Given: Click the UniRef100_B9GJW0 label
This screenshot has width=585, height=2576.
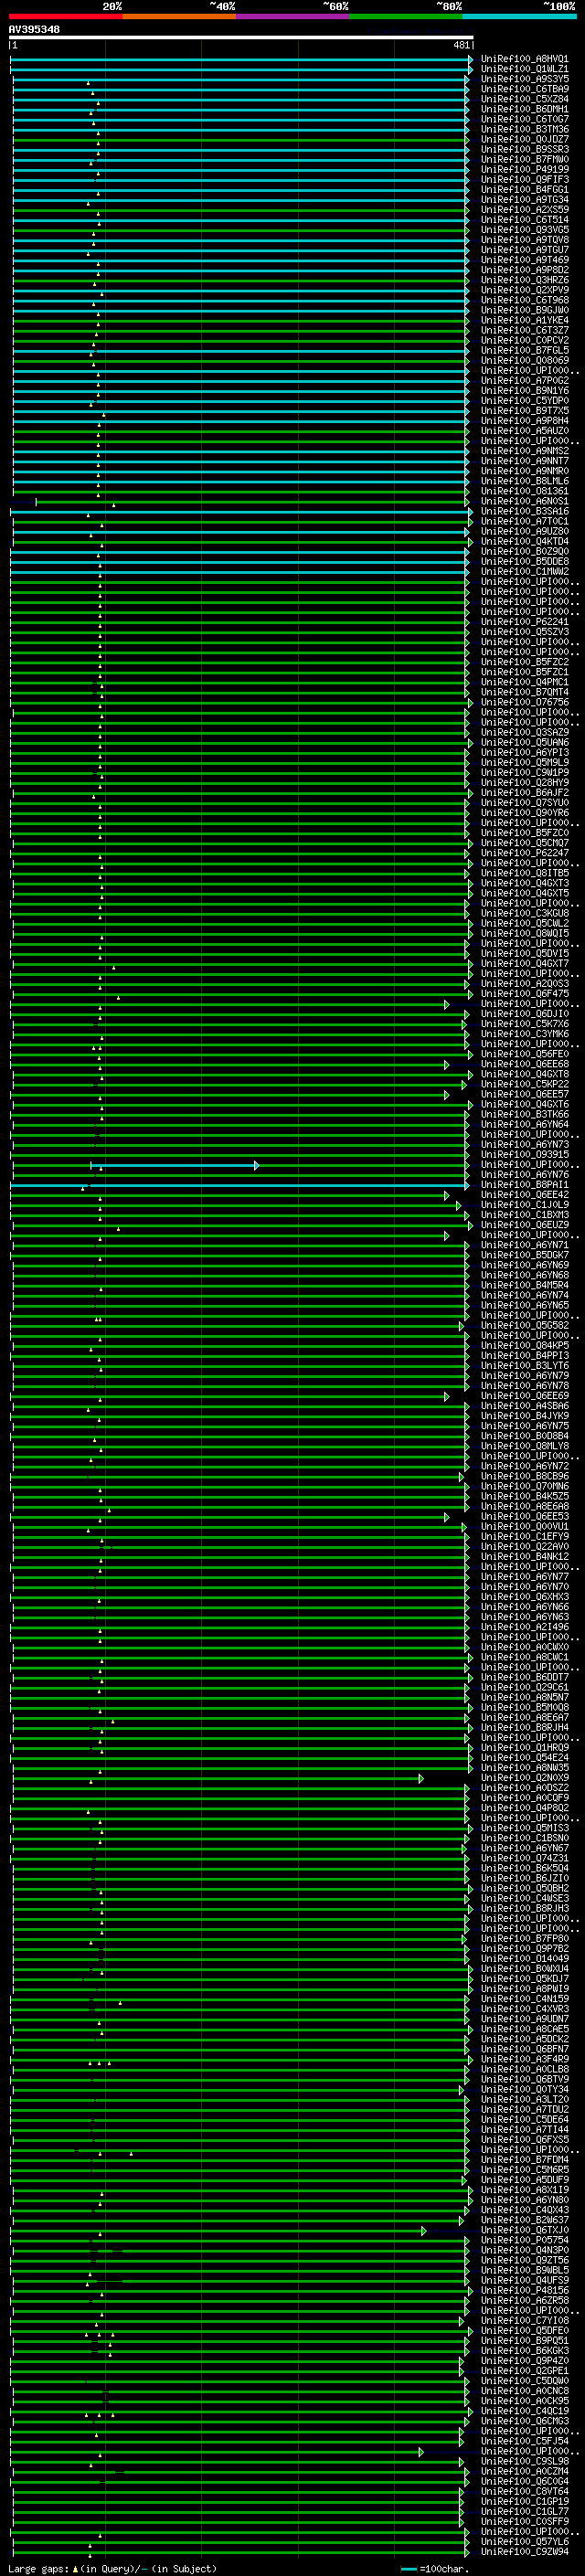Looking at the screenshot, I should pos(525,310).
